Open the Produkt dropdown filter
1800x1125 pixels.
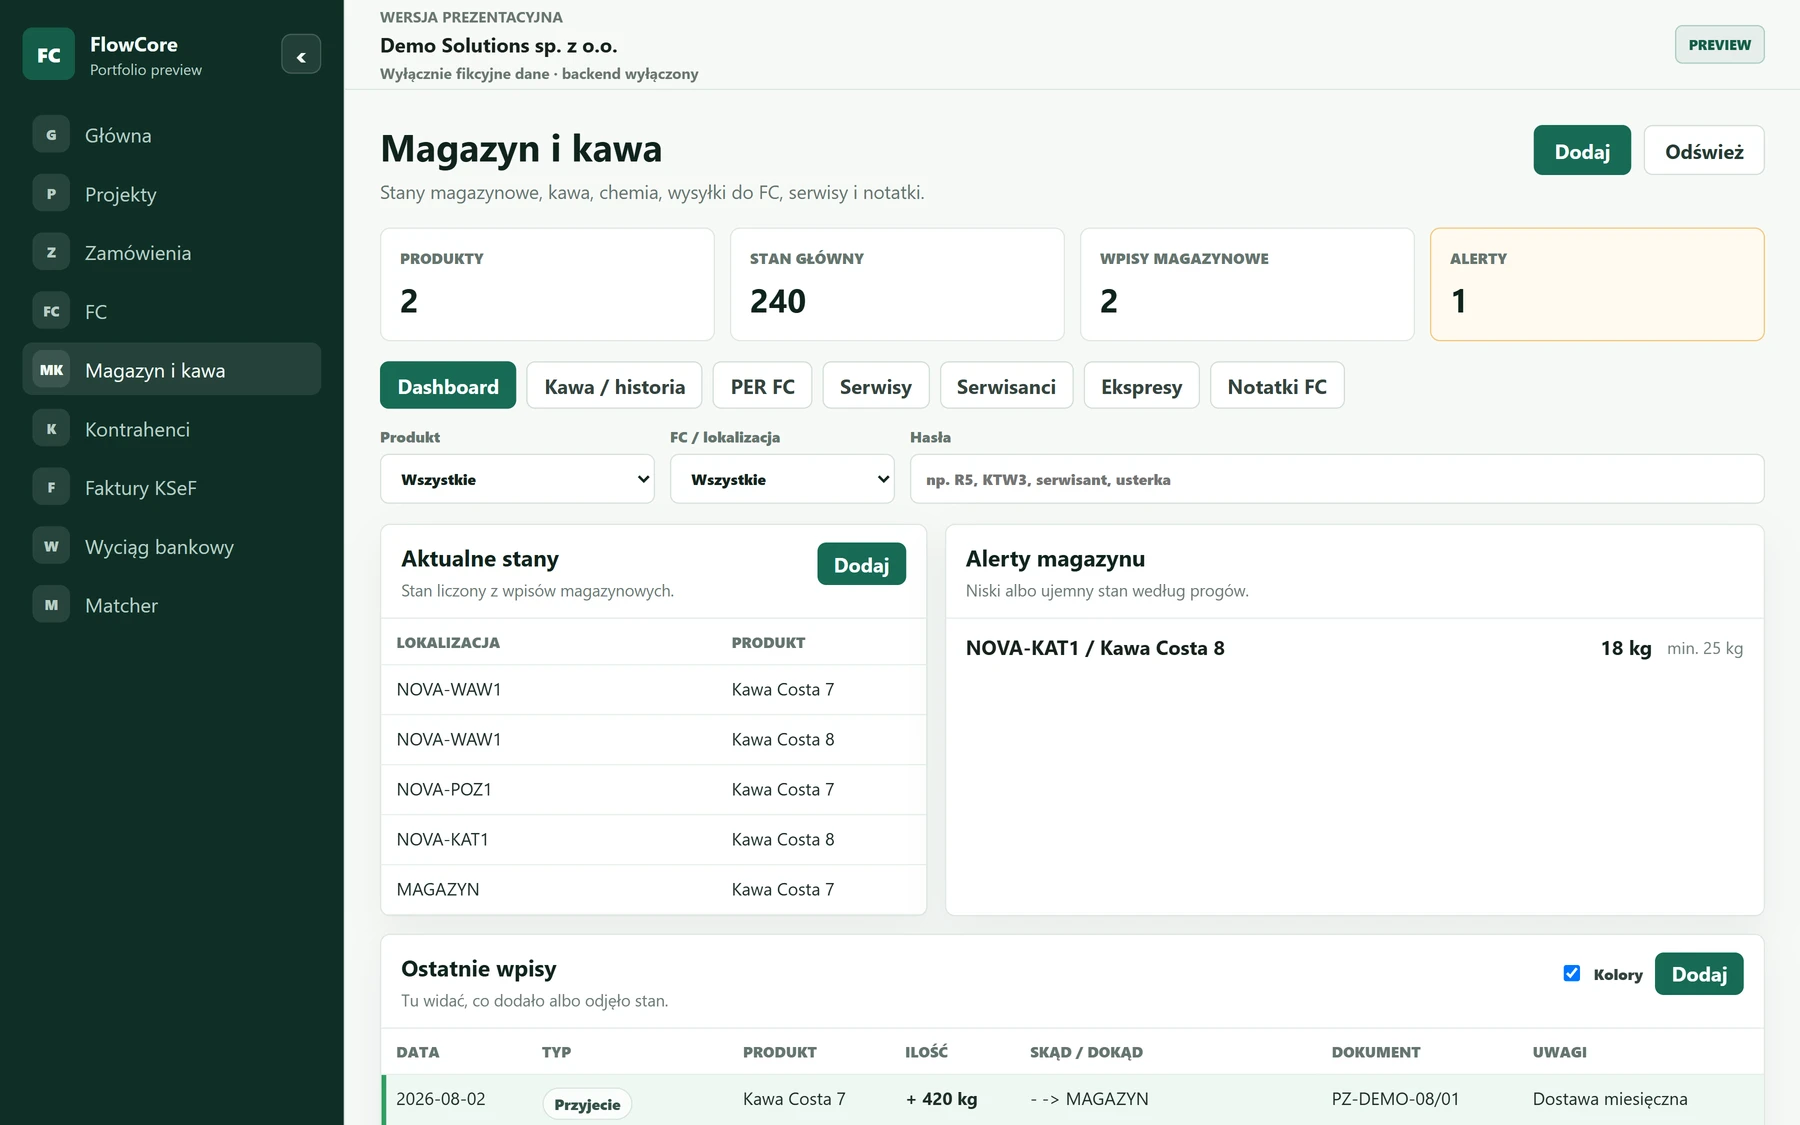(517, 479)
